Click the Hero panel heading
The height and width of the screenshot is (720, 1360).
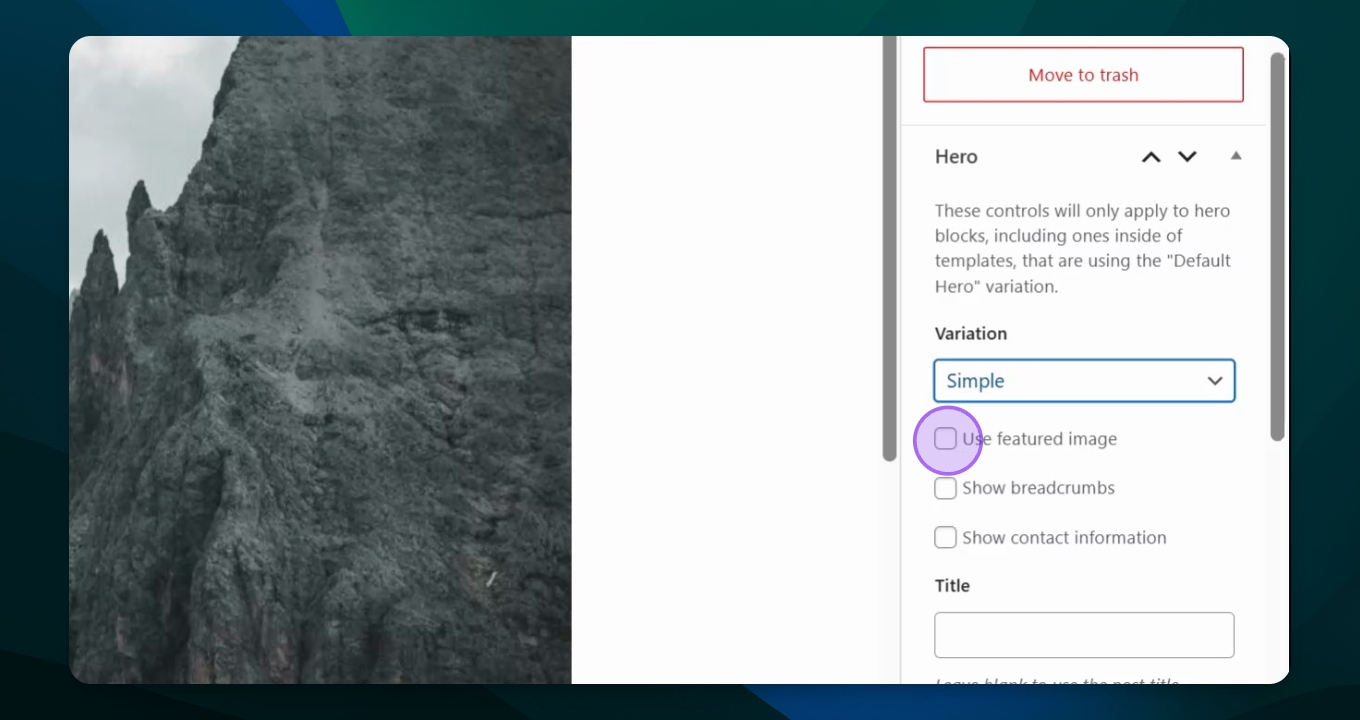956,157
